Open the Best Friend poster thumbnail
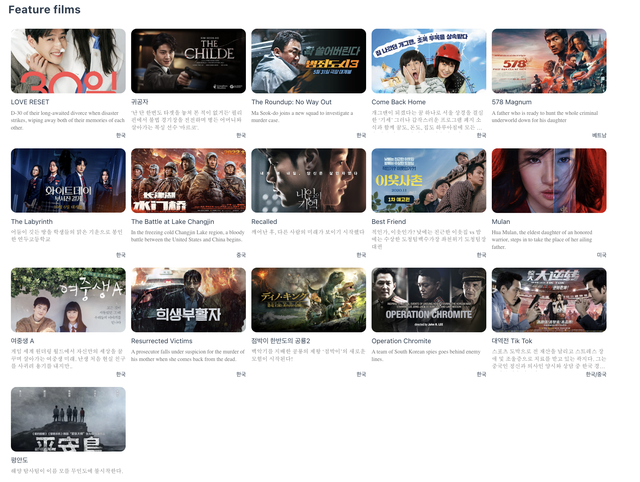 tap(429, 180)
